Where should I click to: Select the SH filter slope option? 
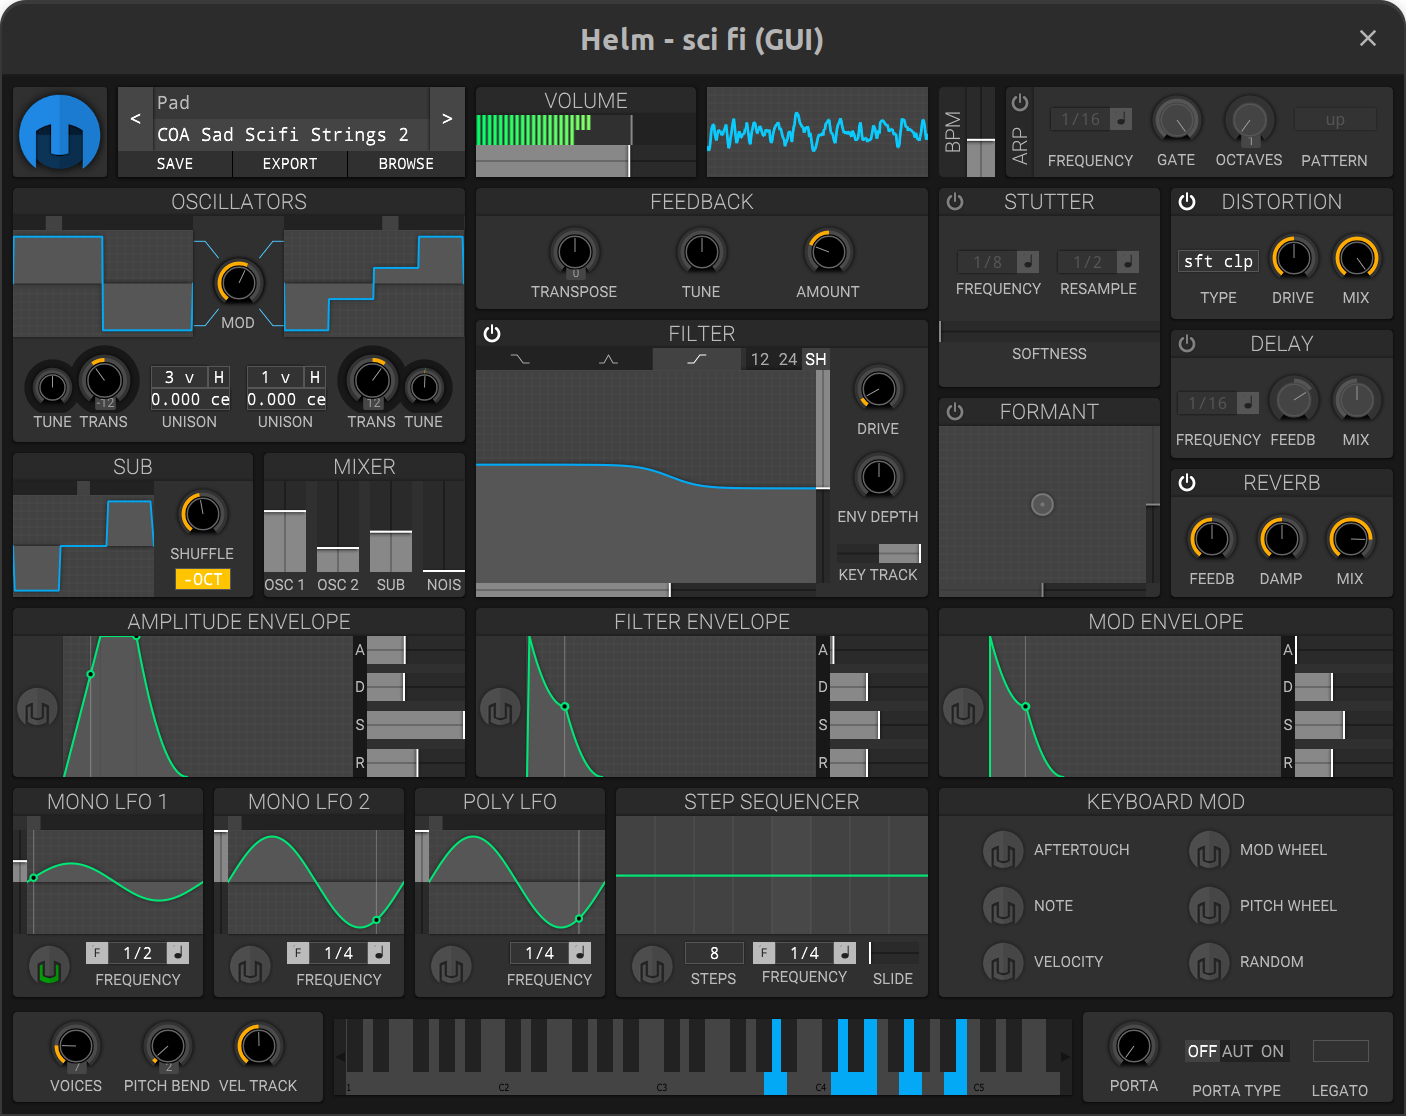tap(816, 359)
